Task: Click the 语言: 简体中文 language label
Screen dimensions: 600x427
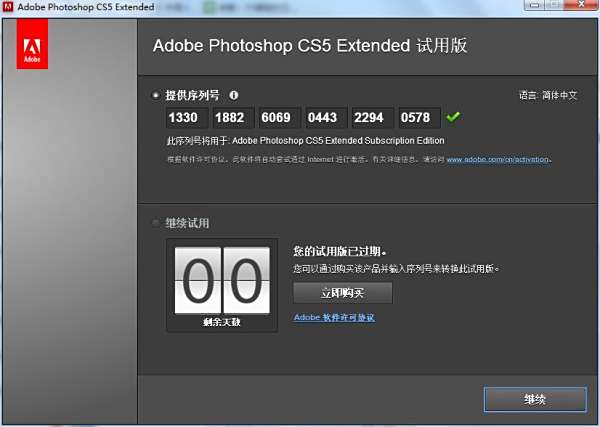Action: click(x=548, y=95)
